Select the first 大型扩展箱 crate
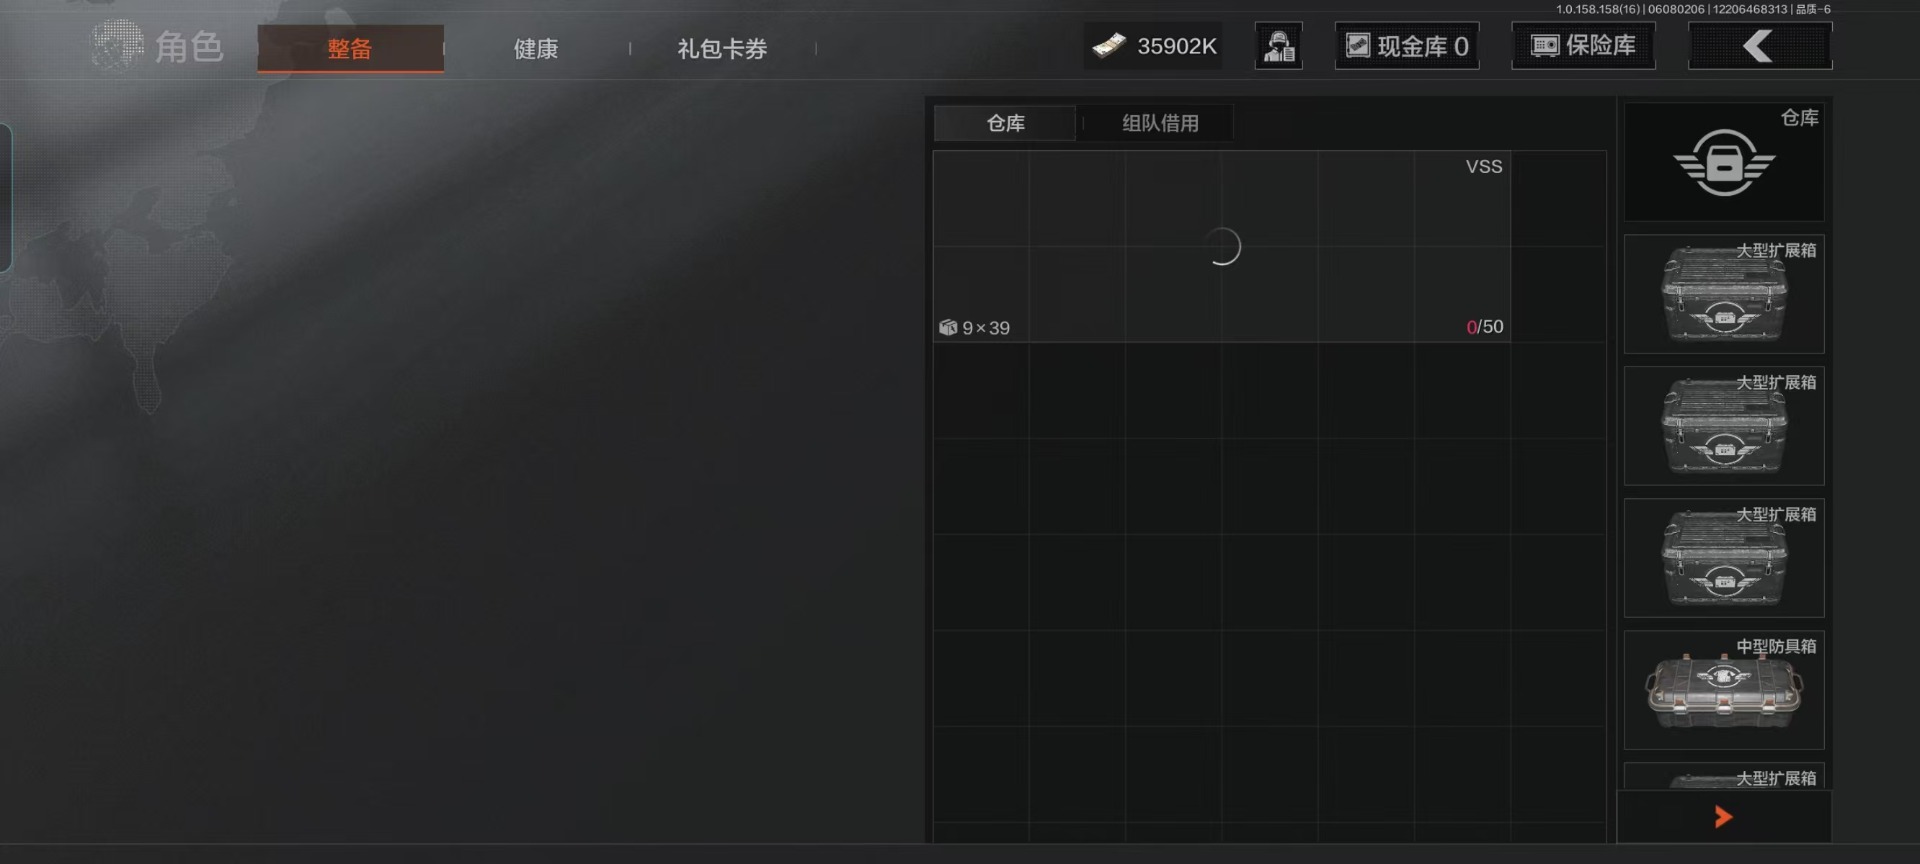The image size is (1920, 864). click(1724, 294)
